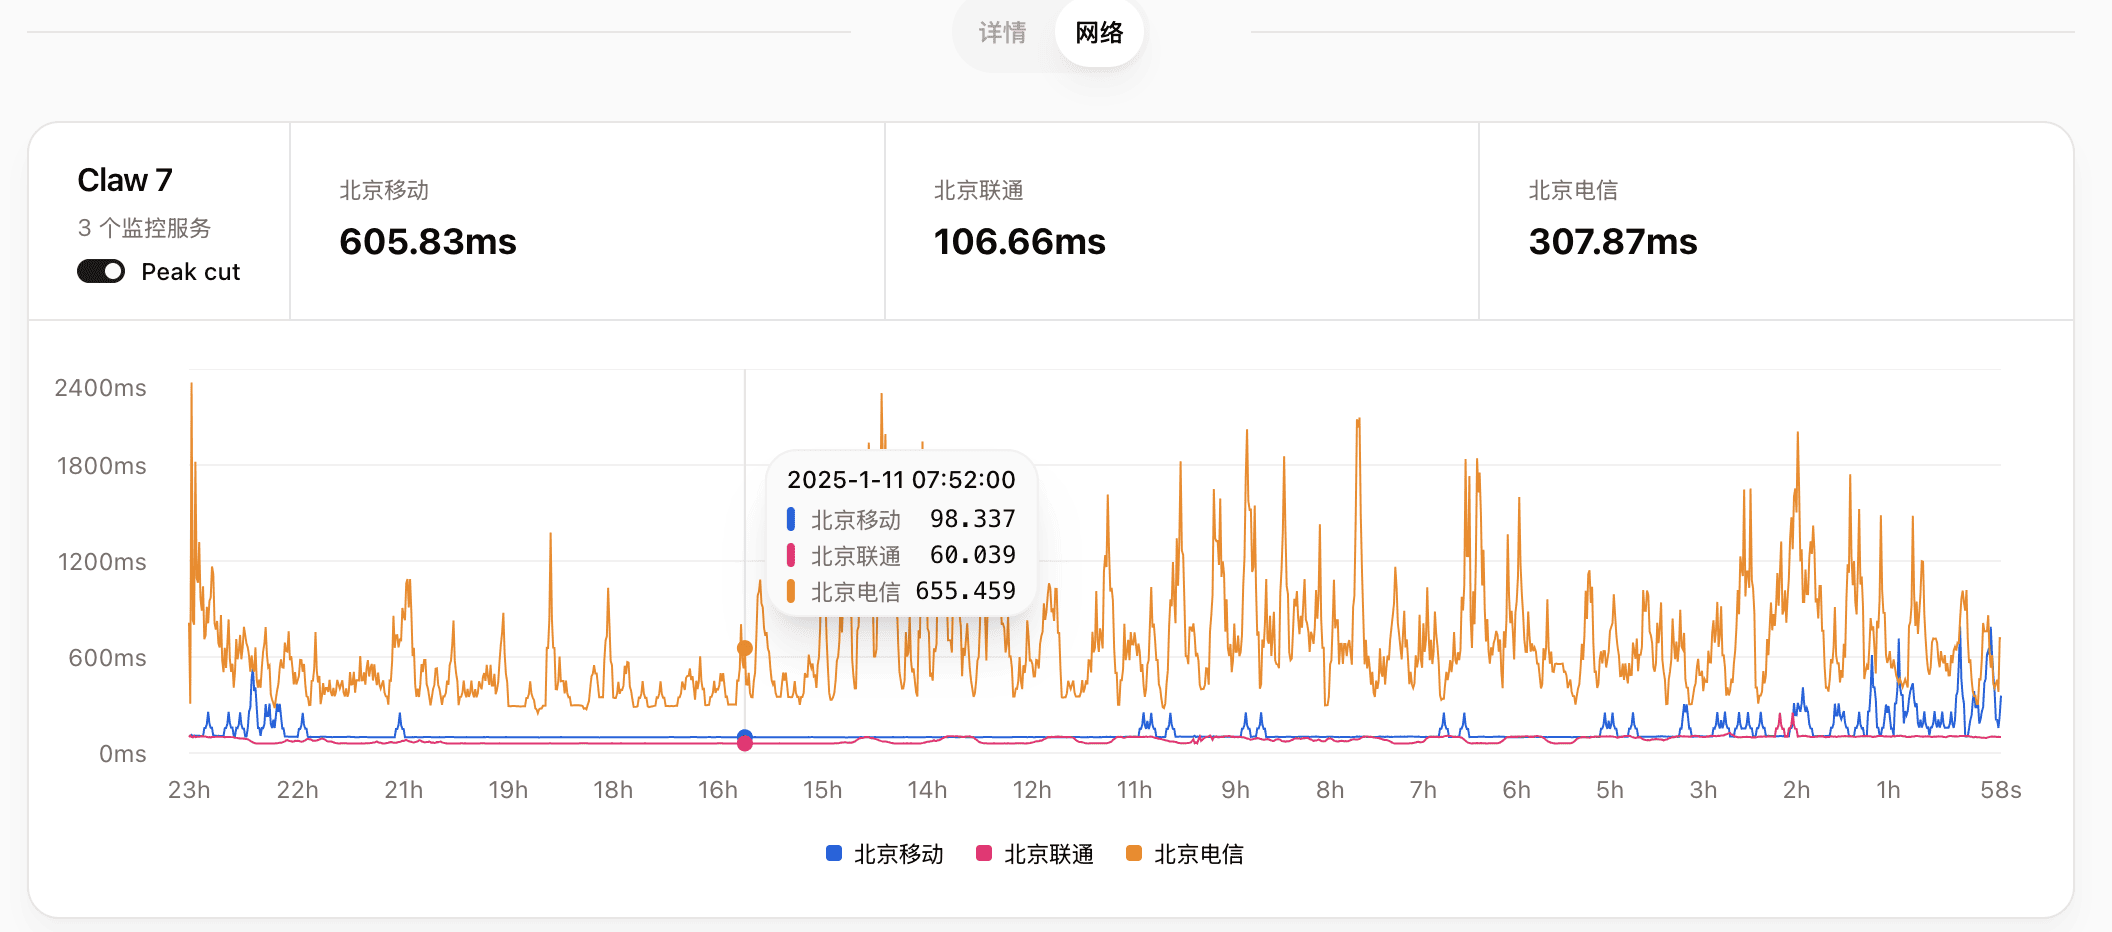
Task: Hide 北京电信 series via legend label
Action: click(1198, 854)
